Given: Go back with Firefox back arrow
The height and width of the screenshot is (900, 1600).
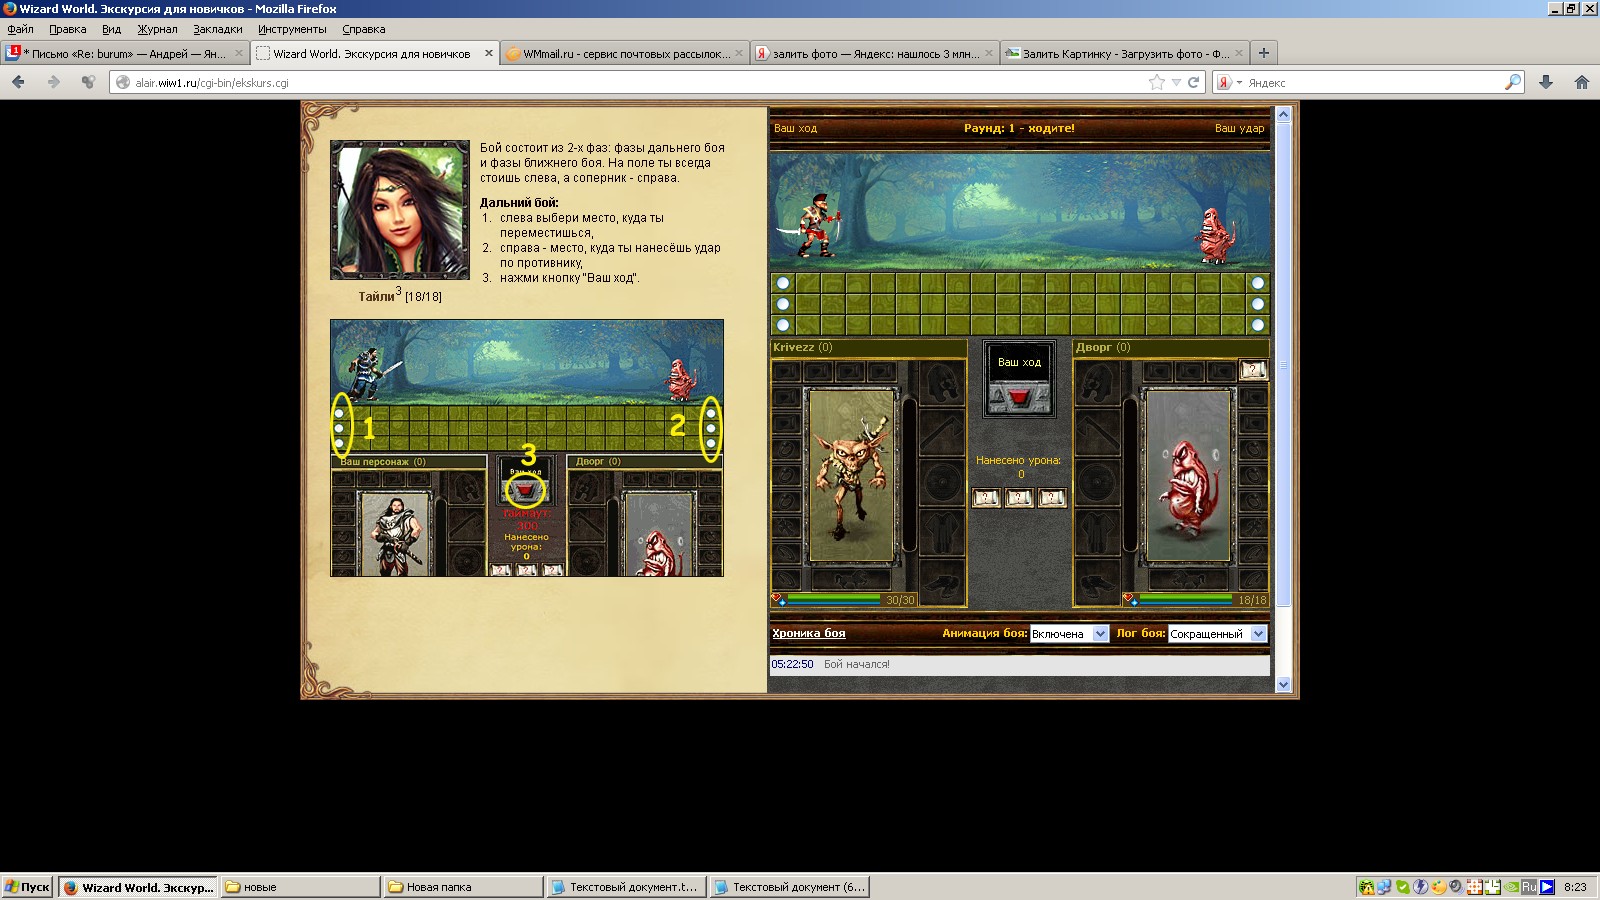Looking at the screenshot, I should click(18, 82).
